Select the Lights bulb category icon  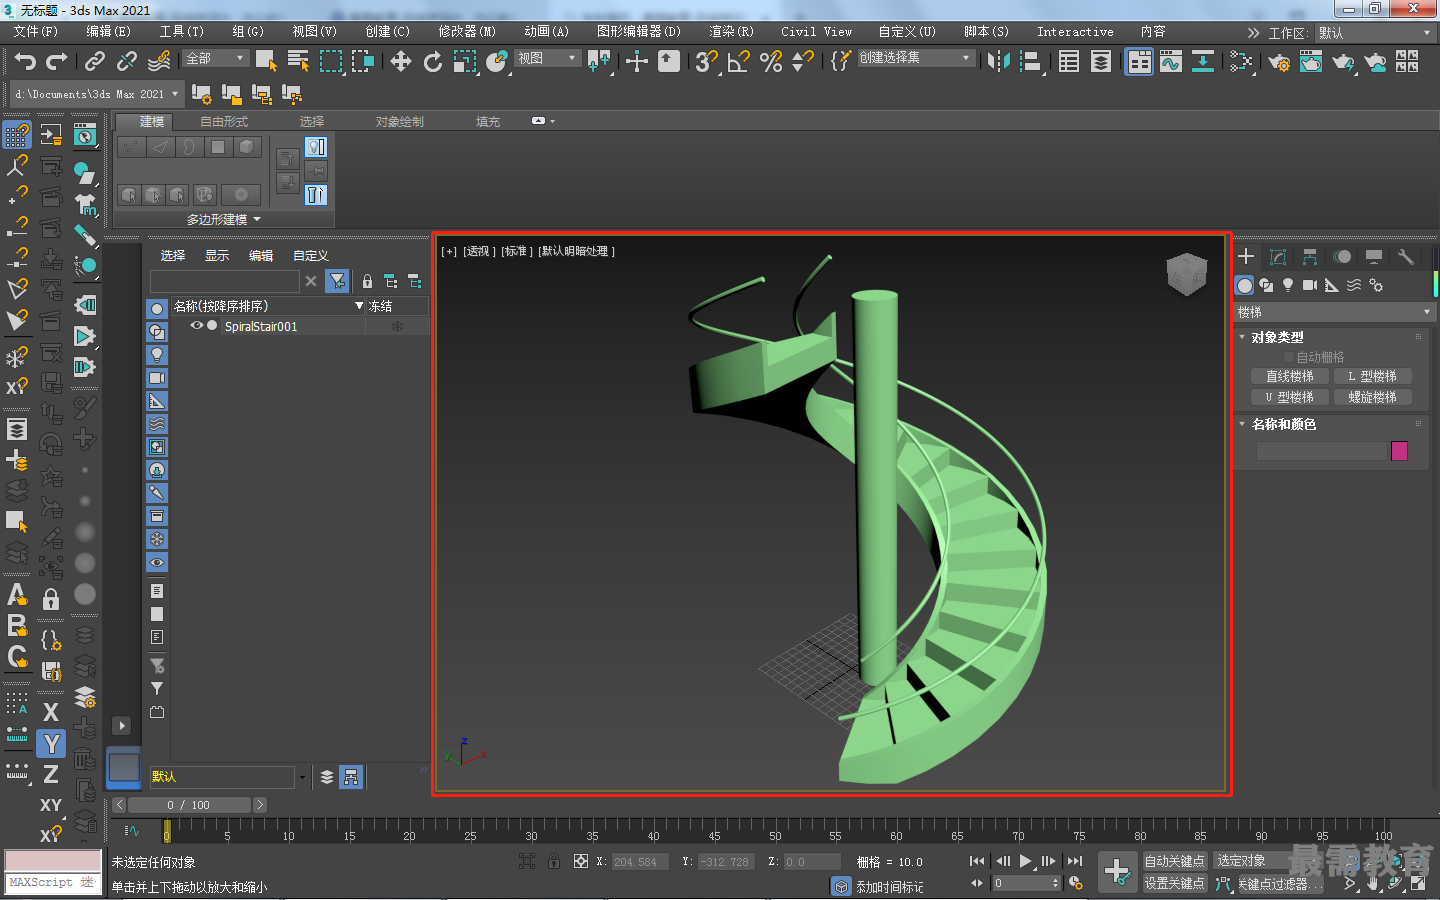tap(1288, 285)
